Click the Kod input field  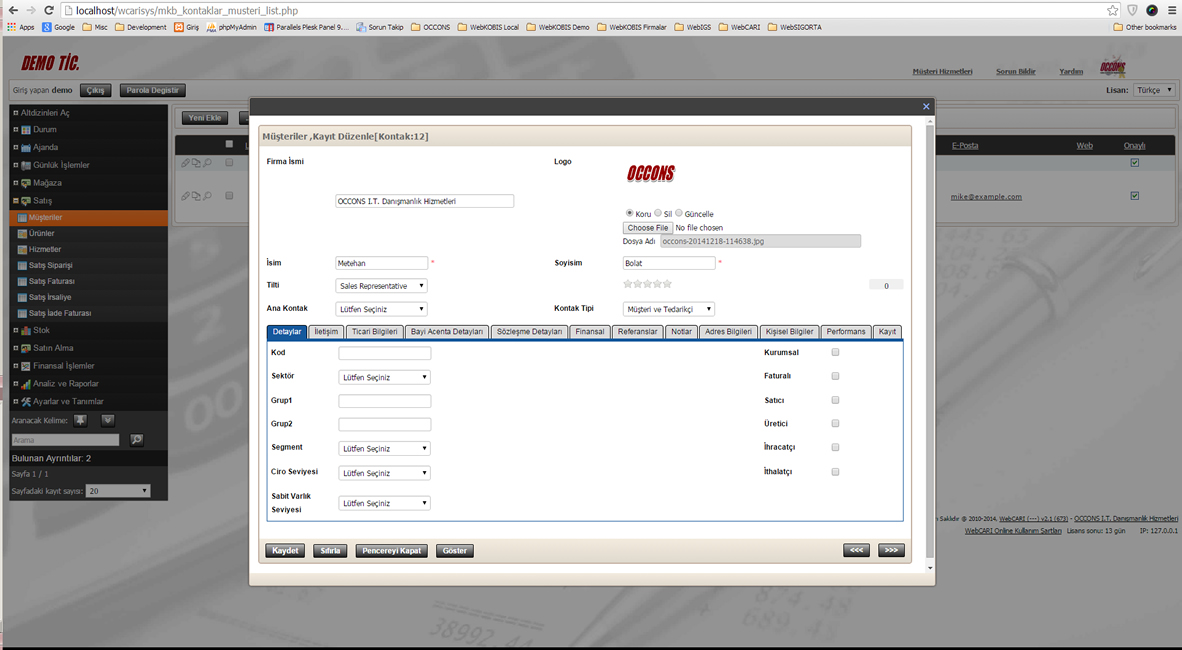point(384,353)
